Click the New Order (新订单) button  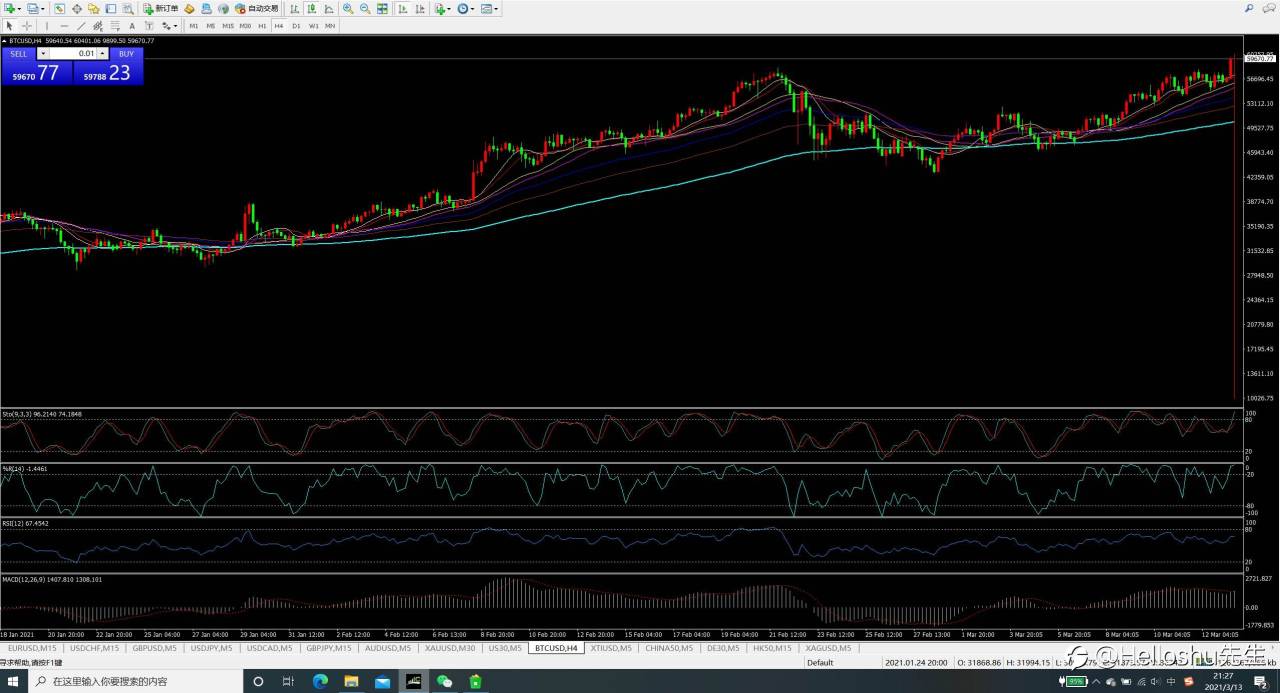pyautogui.click(x=161, y=8)
